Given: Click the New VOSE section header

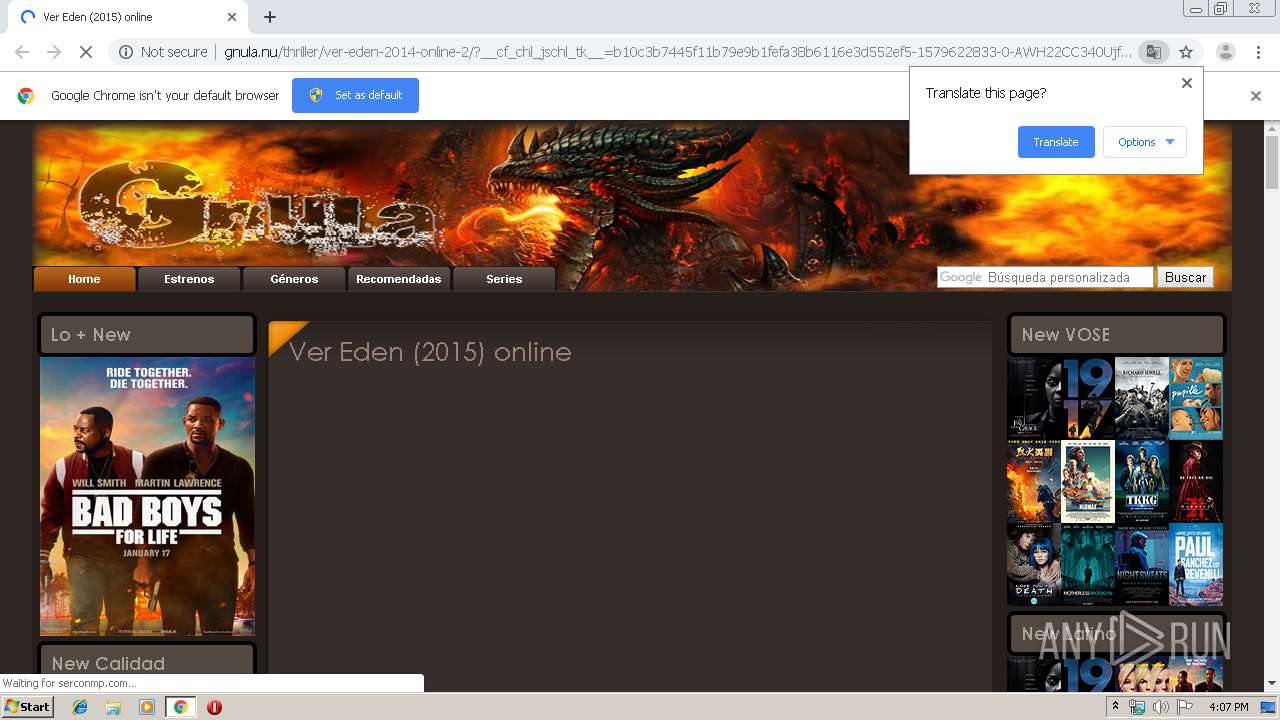Looking at the screenshot, I should tap(1116, 334).
